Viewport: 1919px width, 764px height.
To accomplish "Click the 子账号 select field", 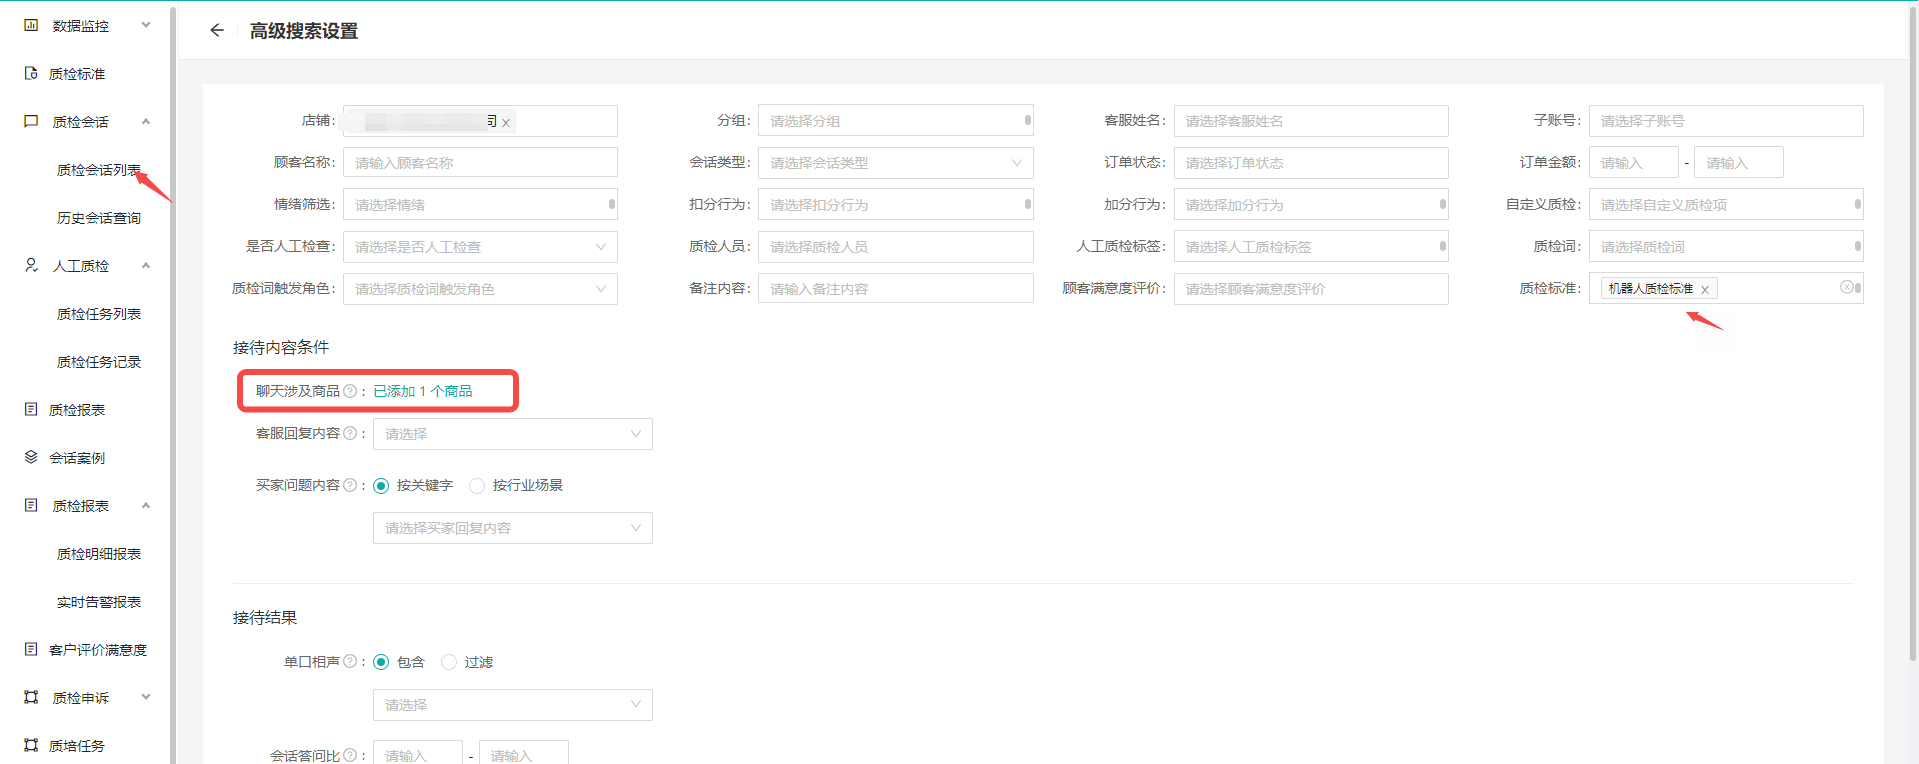I will coord(1726,120).
